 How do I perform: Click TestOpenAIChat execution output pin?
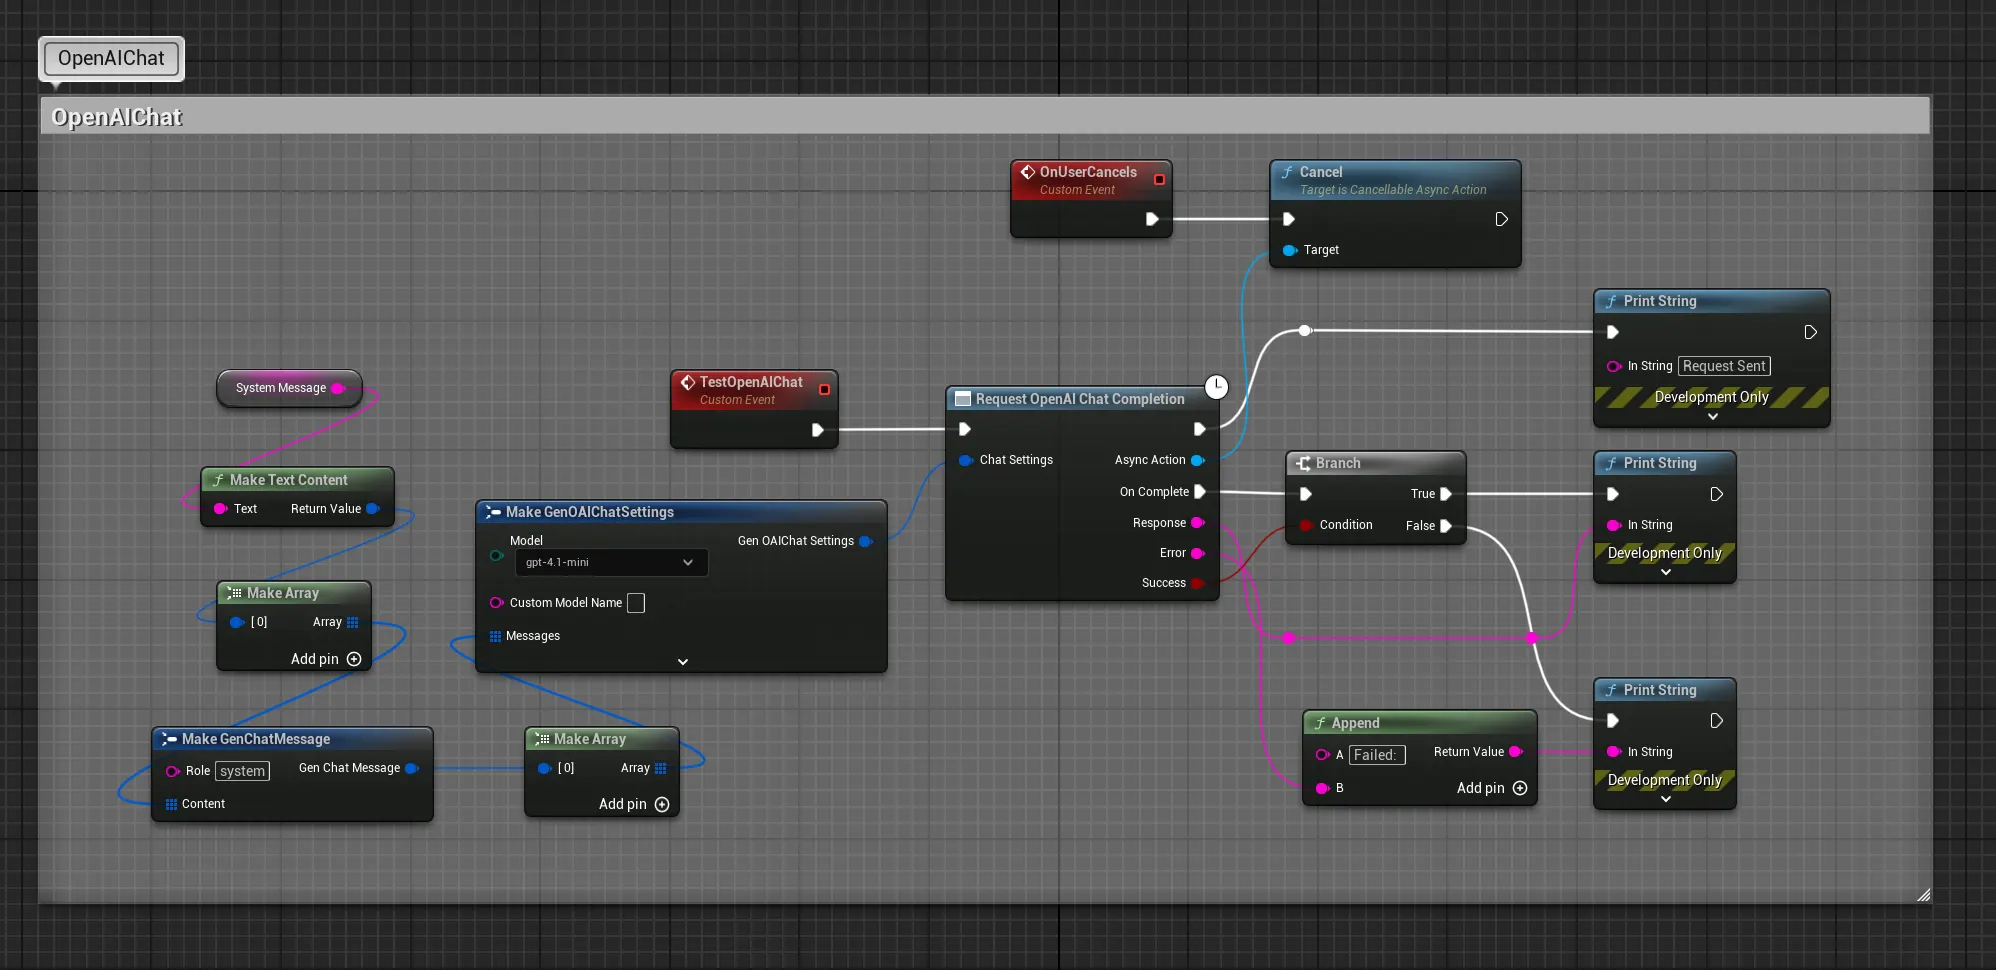817,430
